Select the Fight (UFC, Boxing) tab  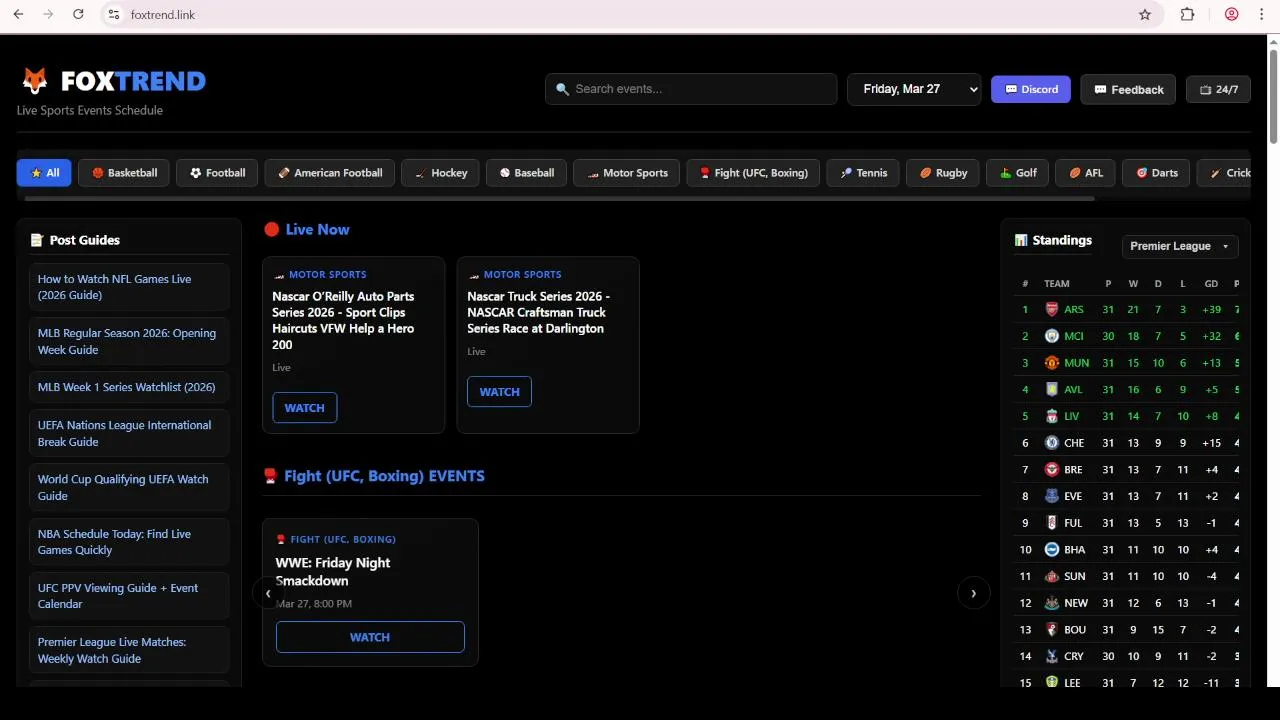coord(754,173)
